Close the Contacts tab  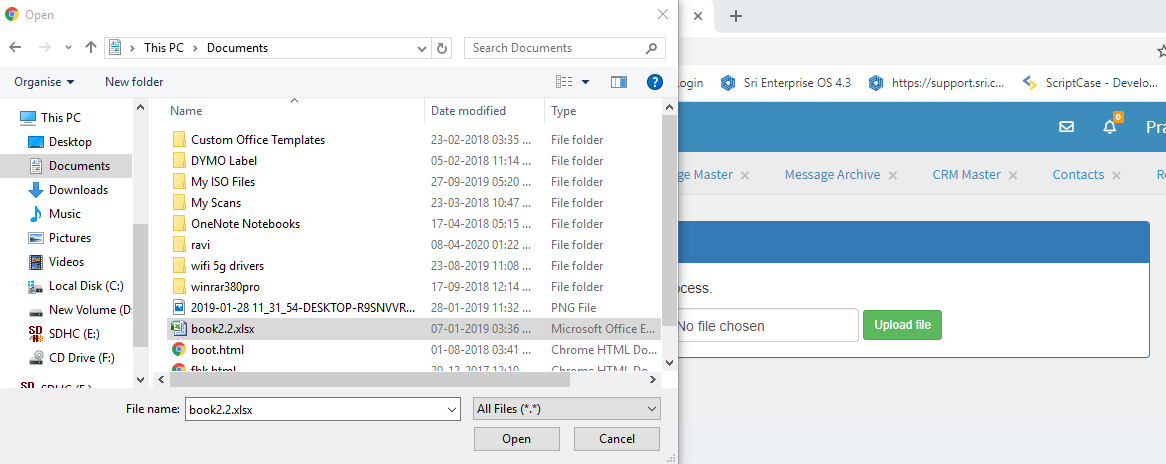1116,175
